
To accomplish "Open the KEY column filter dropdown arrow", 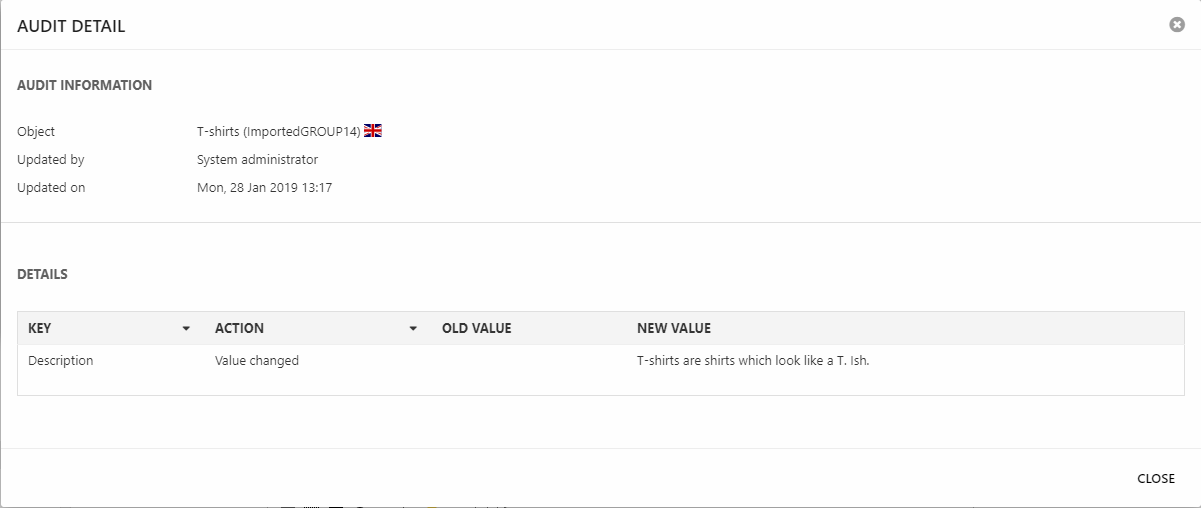I will [x=186, y=328].
